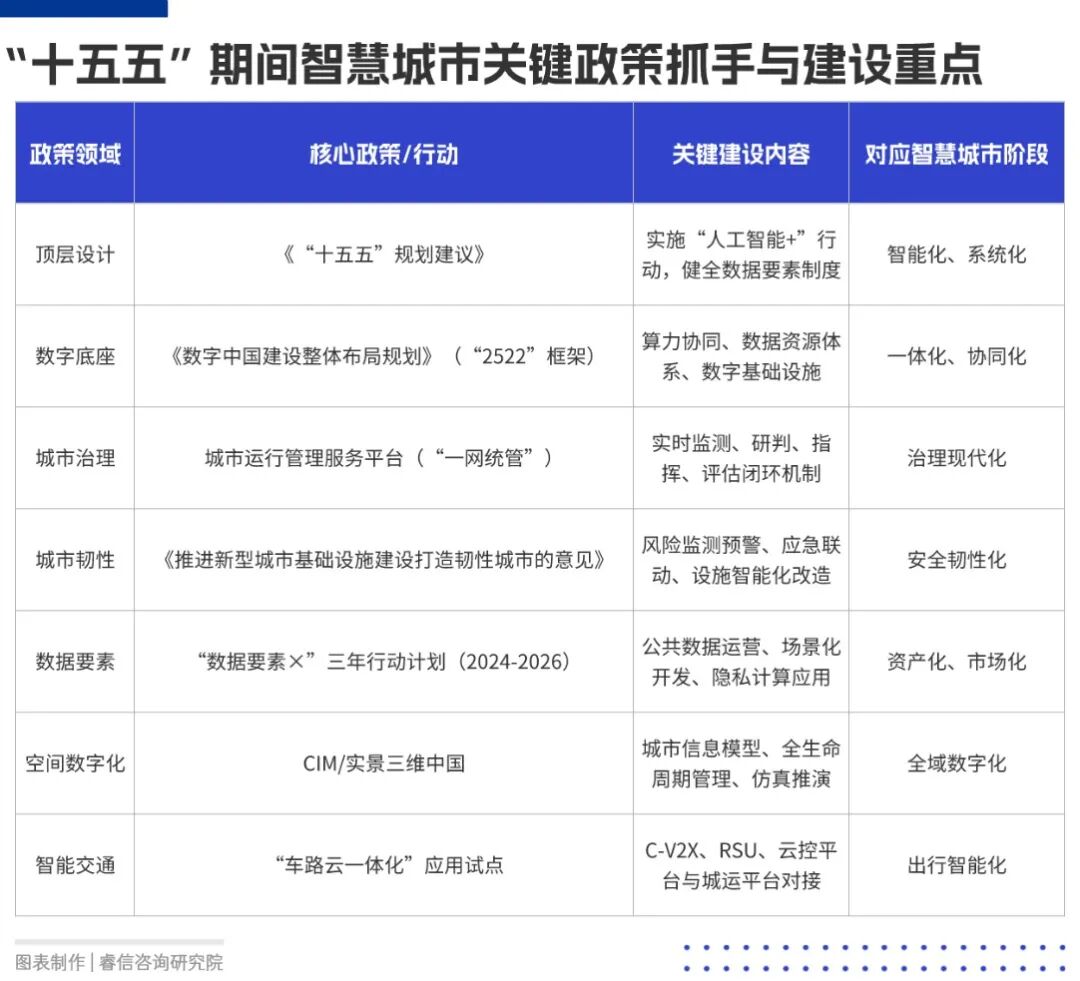This screenshot has width=1080, height=981.
Task: Click the CIM/实景三维中国 cell
Action: pyautogui.click(x=383, y=764)
